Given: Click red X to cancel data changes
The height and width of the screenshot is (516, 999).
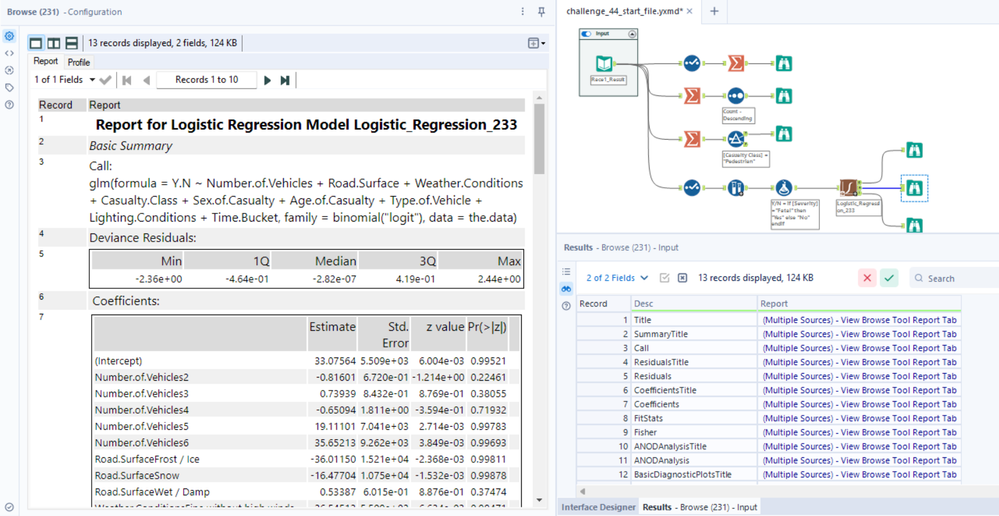Looking at the screenshot, I should (867, 278).
